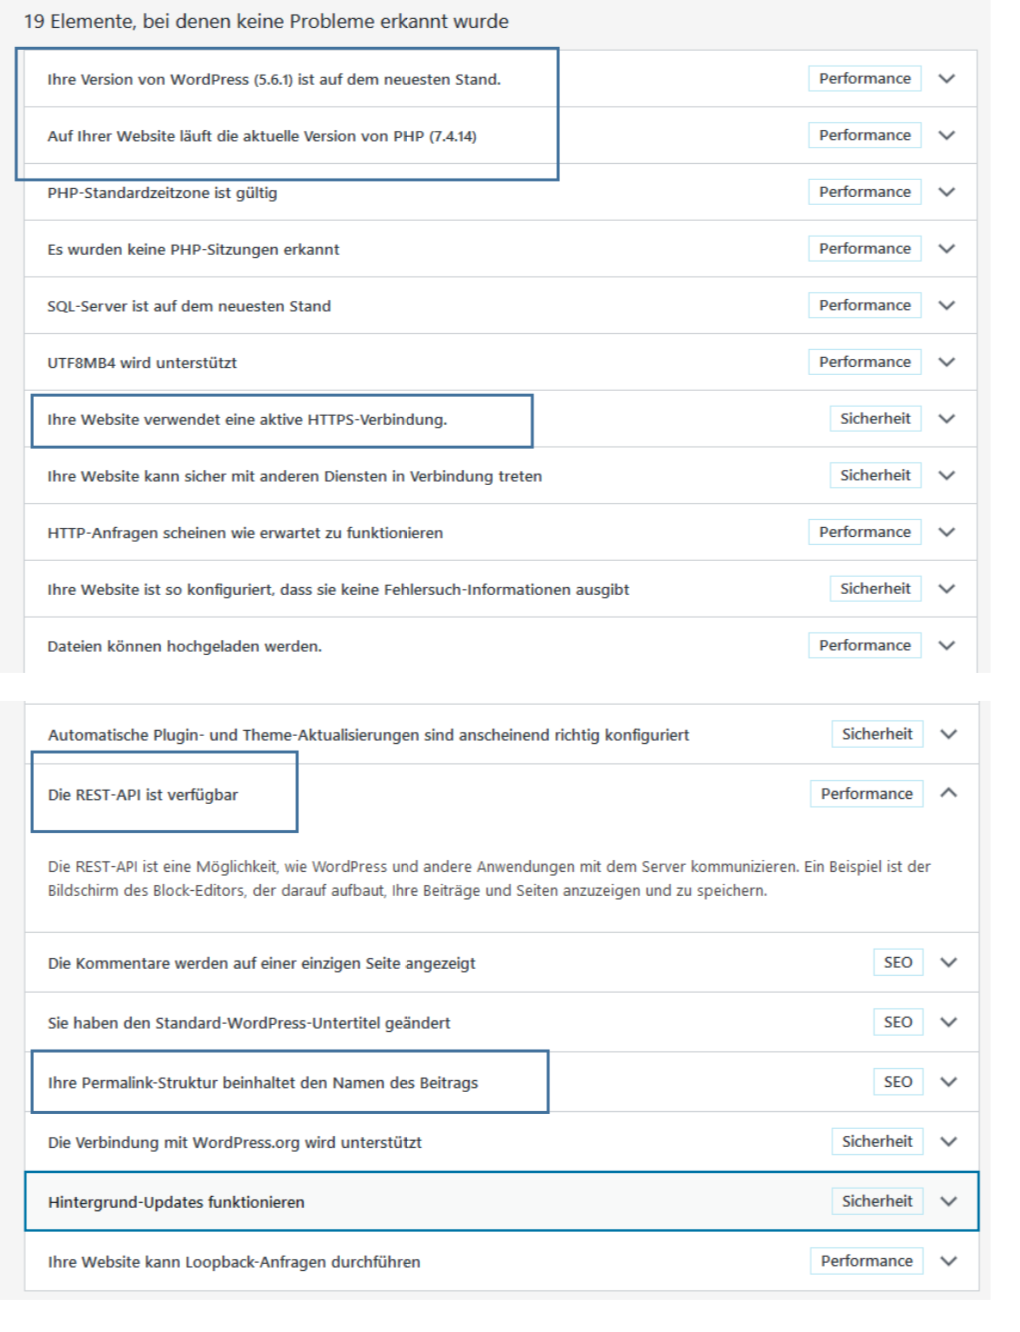The image size is (1020, 1332).
Task: Expand the Loopback-Anfragen row chevron
Action: click(x=948, y=1261)
